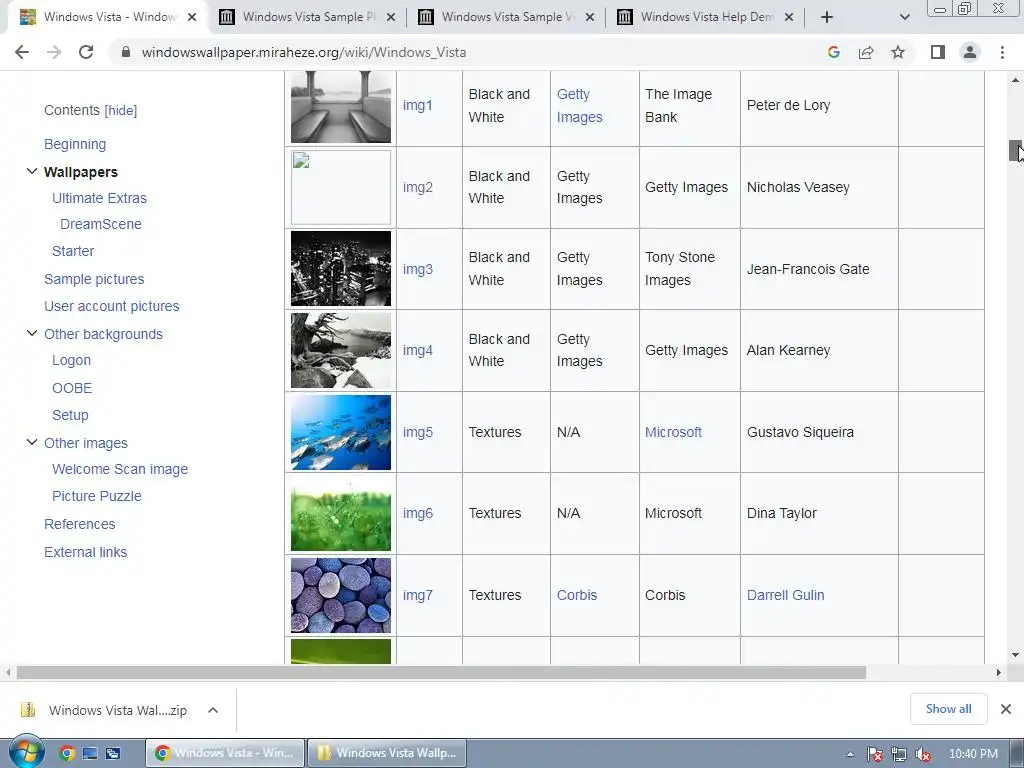Open the img1 bench thumbnail
This screenshot has height=768, width=1024.
341,106
